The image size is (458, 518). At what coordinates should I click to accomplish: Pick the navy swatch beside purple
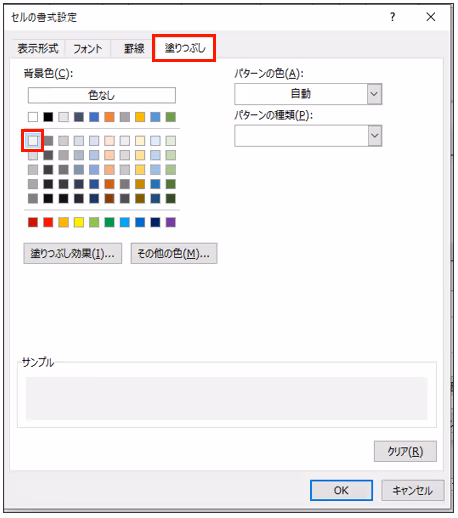[x=155, y=222]
